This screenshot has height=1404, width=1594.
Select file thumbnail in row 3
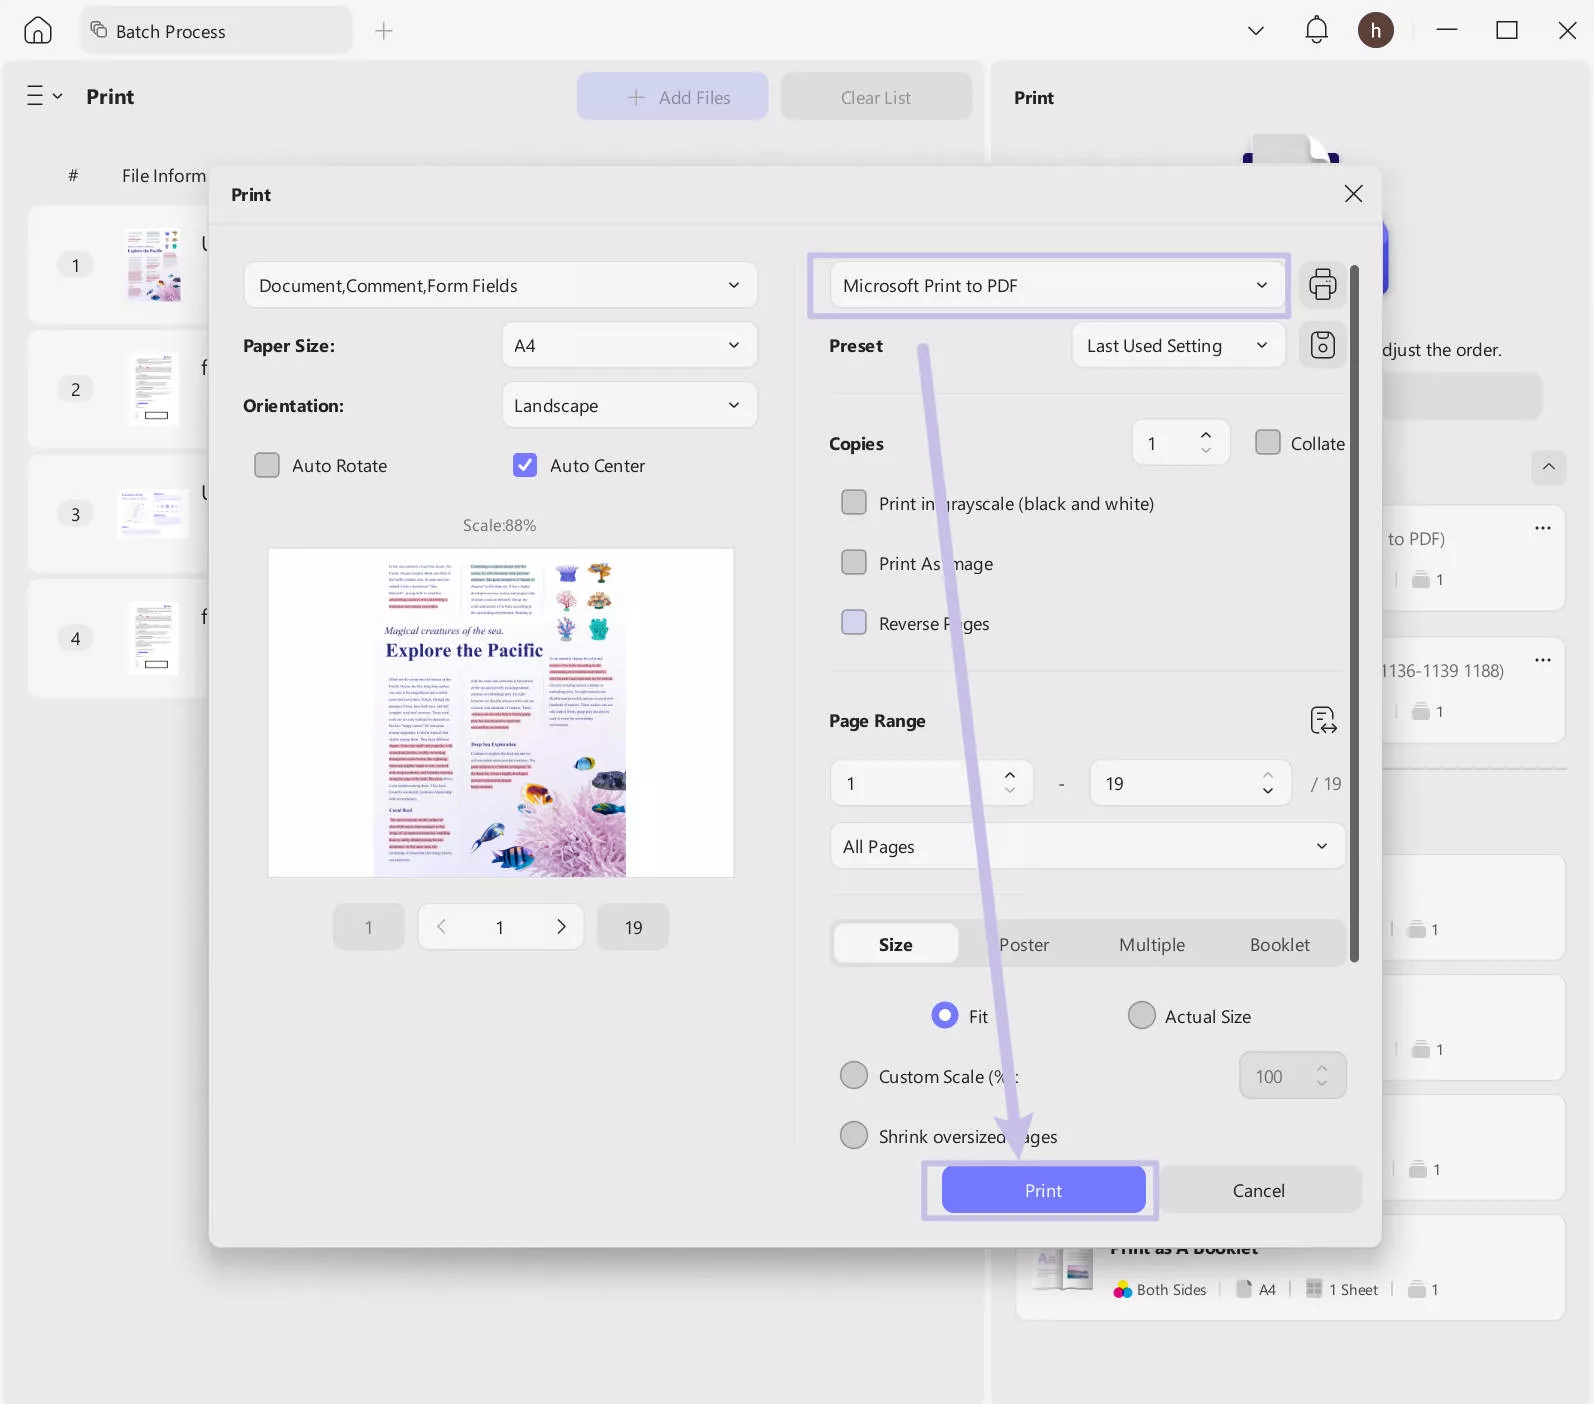(x=153, y=514)
